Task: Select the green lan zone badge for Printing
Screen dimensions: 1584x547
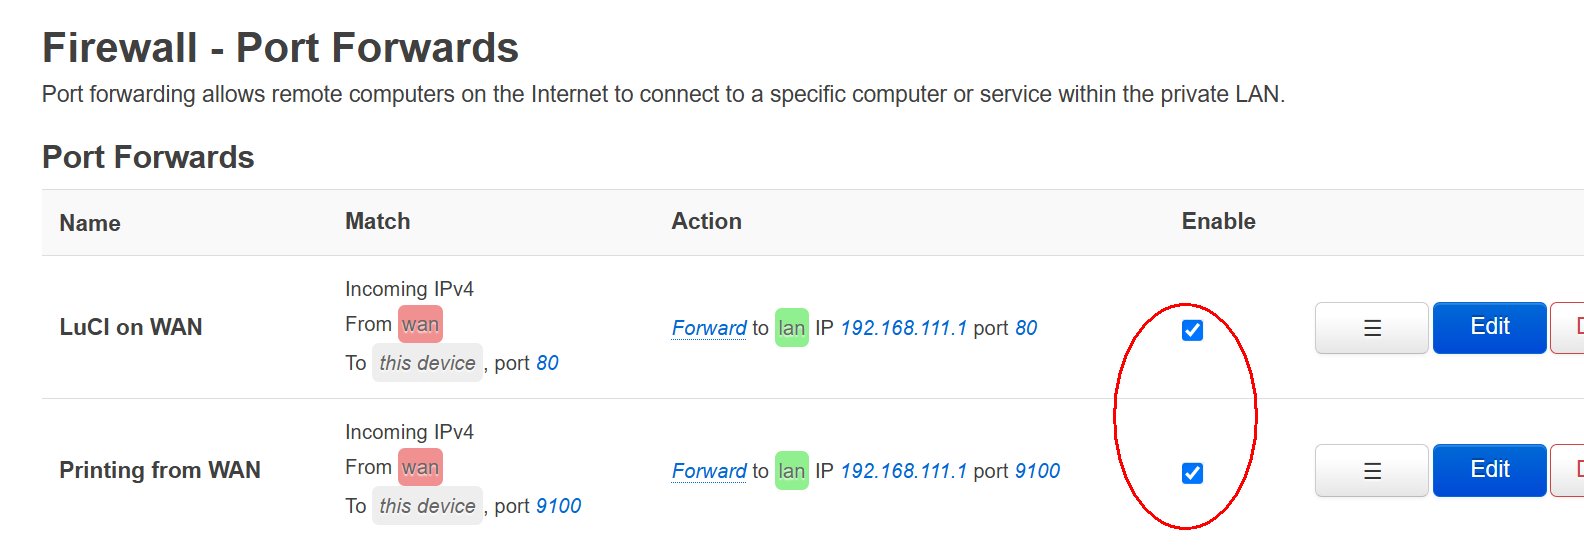Action: [x=792, y=471]
